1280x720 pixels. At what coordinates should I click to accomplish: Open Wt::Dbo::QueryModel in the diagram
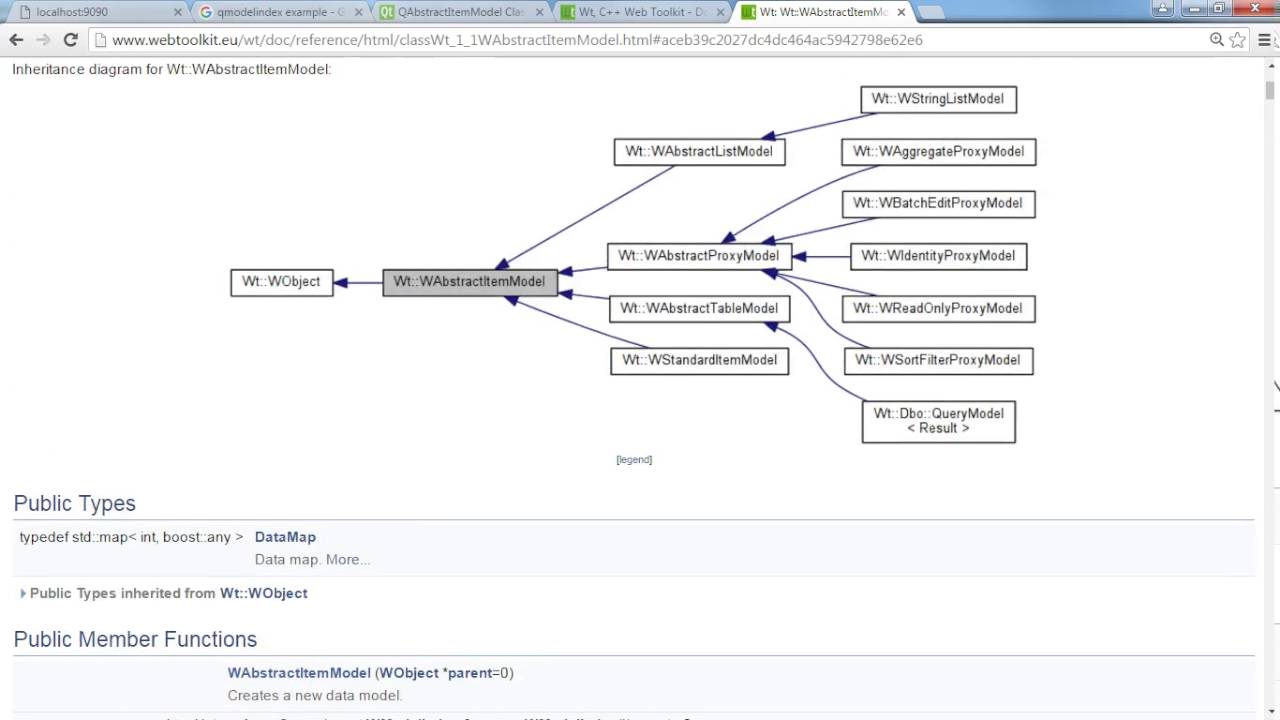click(x=938, y=421)
